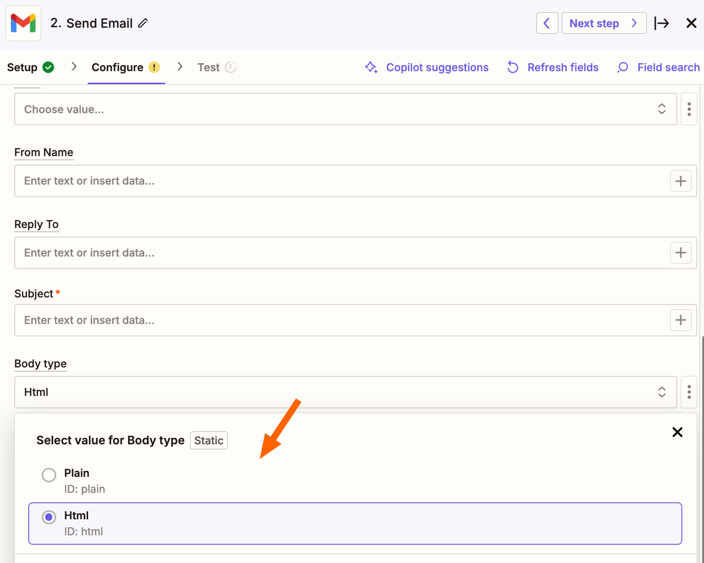Viewport: 704px width, 563px height.
Task: Select the Plain radio option
Action: pos(49,475)
